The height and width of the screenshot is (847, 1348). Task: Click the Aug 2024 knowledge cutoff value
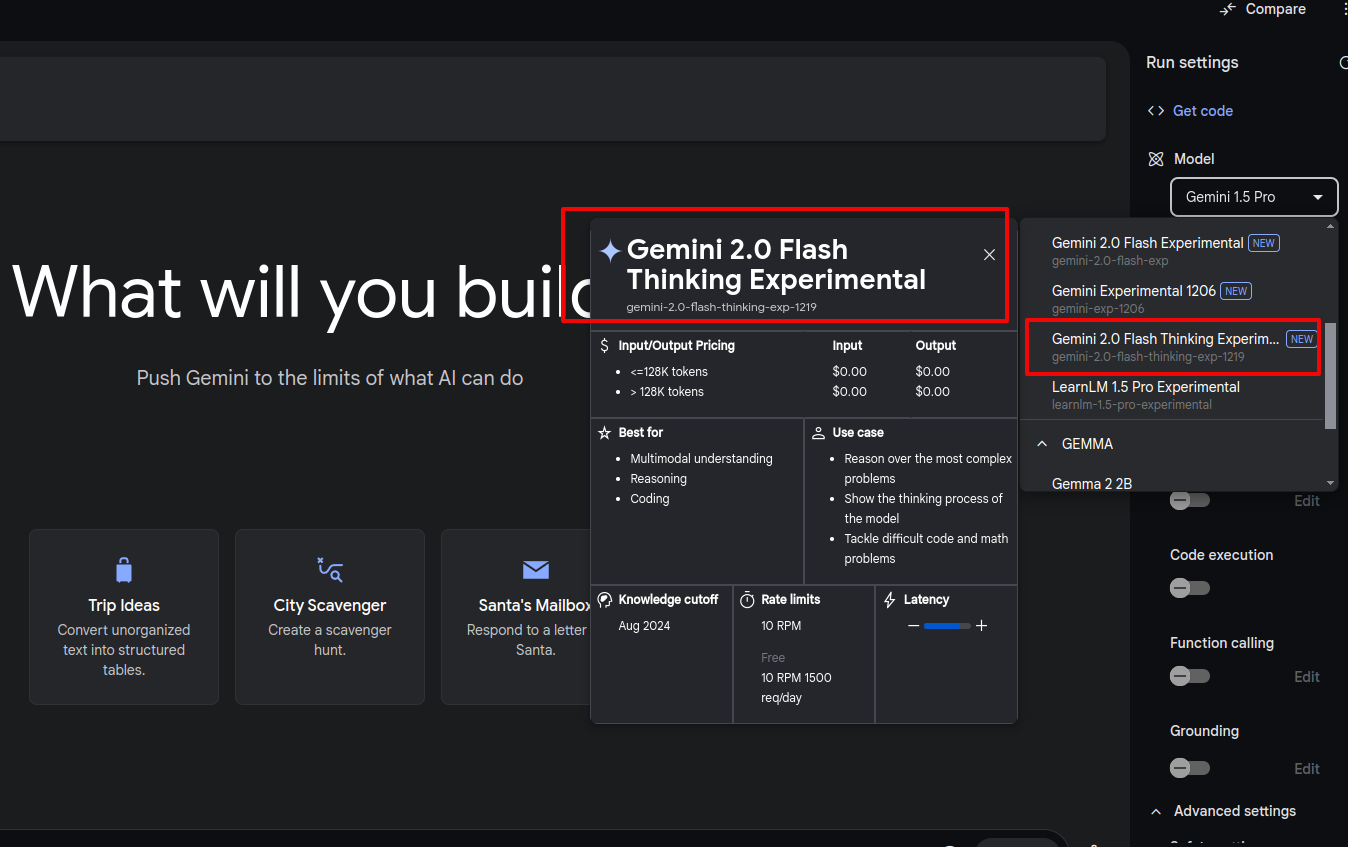[644, 626]
